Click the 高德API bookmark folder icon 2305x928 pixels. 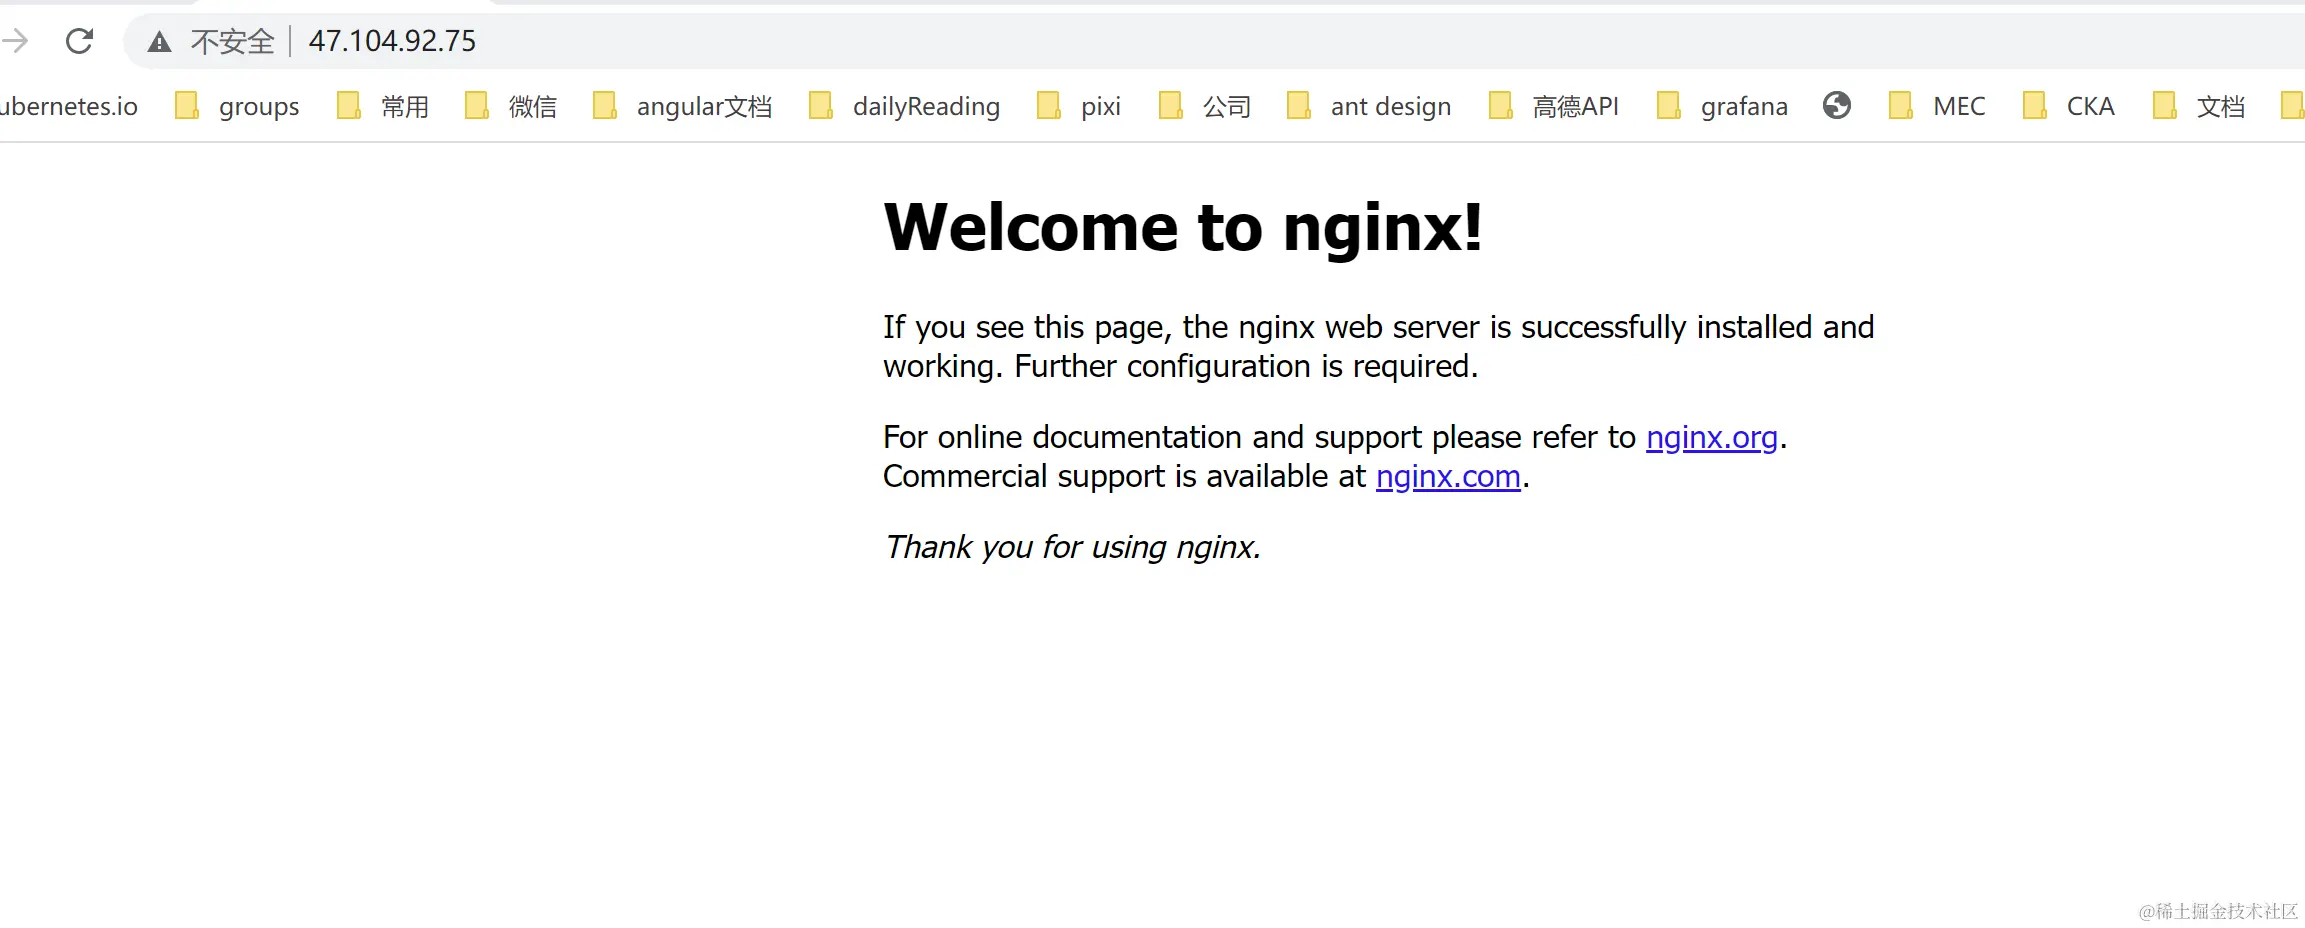(1501, 105)
